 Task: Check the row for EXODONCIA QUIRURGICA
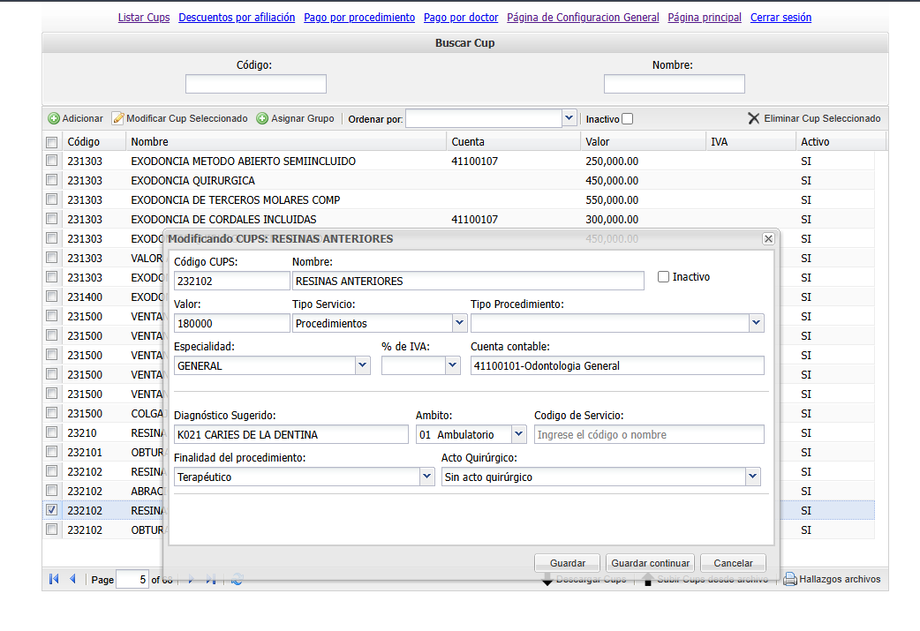pyautogui.click(x=52, y=181)
